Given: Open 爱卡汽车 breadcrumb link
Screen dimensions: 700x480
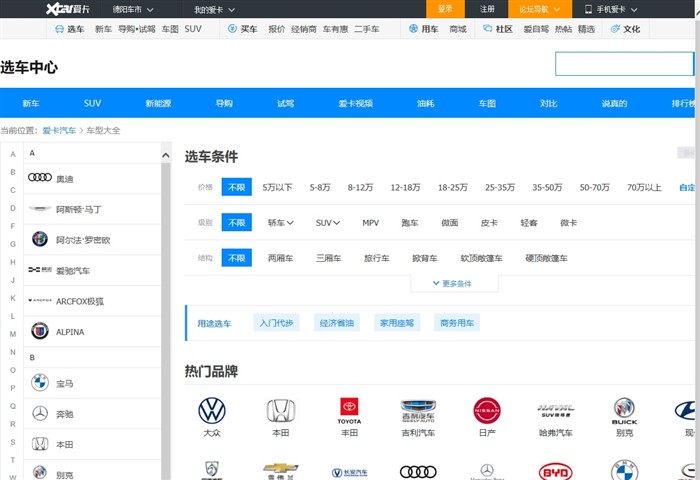Looking at the screenshot, I should click(x=59, y=130).
